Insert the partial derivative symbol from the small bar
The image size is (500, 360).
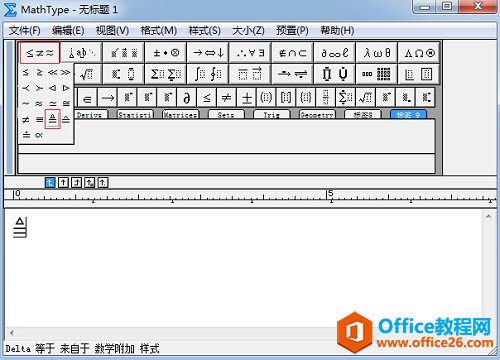[187, 98]
